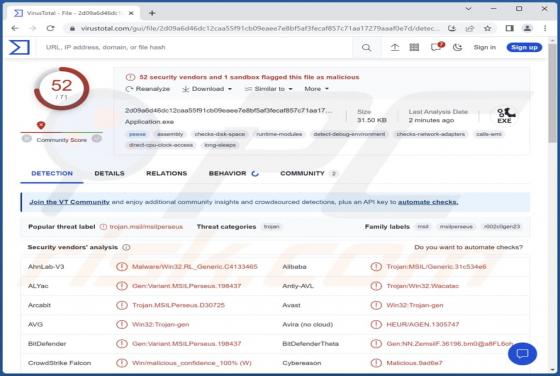The image size is (560, 376).
Task: Click the checks-network-adapters tag
Action: point(431,134)
